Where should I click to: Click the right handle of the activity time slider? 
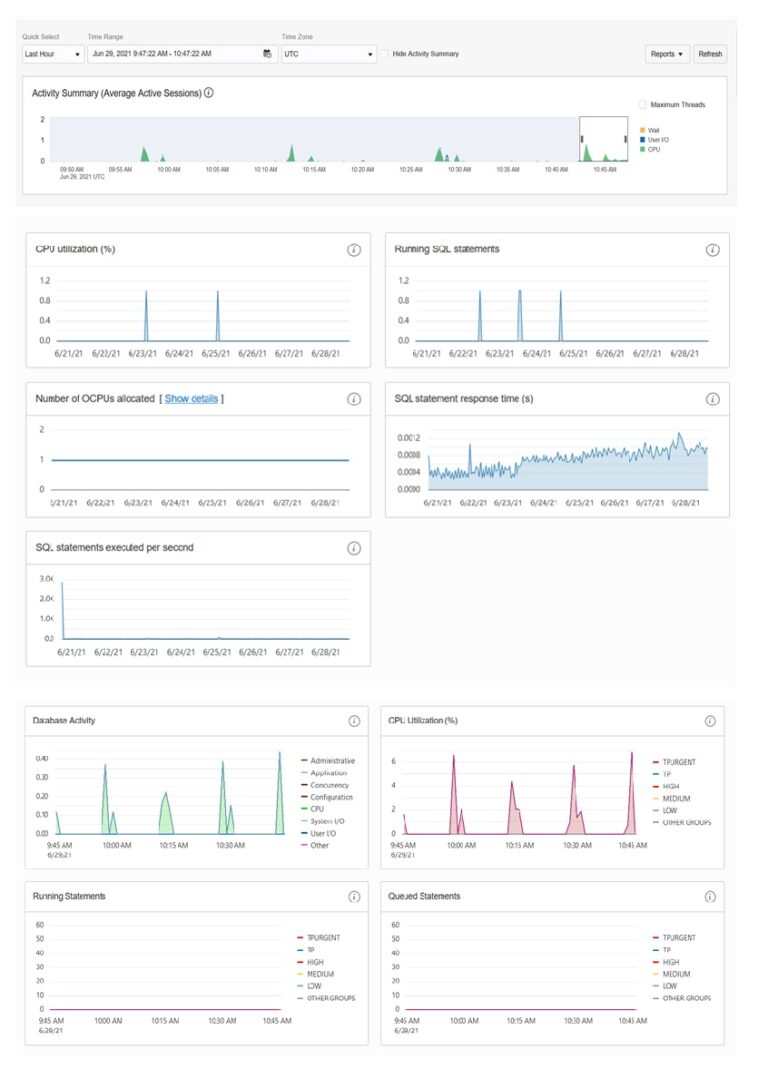(626, 138)
